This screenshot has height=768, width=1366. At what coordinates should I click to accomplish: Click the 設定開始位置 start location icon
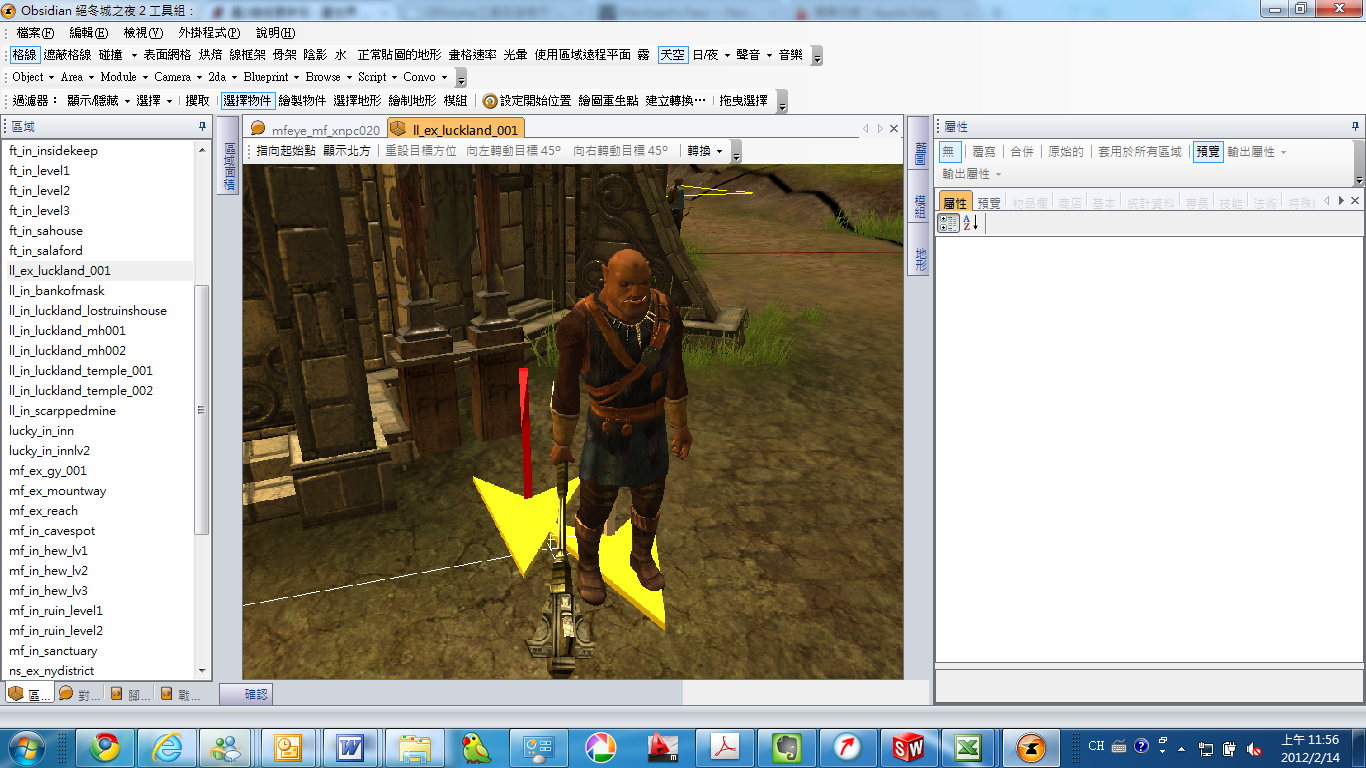click(490, 101)
